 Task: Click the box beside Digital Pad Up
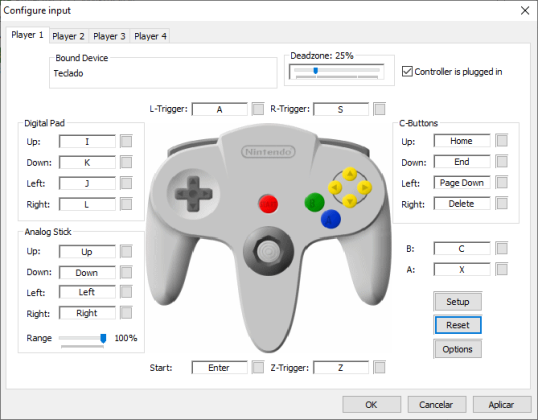126,141
